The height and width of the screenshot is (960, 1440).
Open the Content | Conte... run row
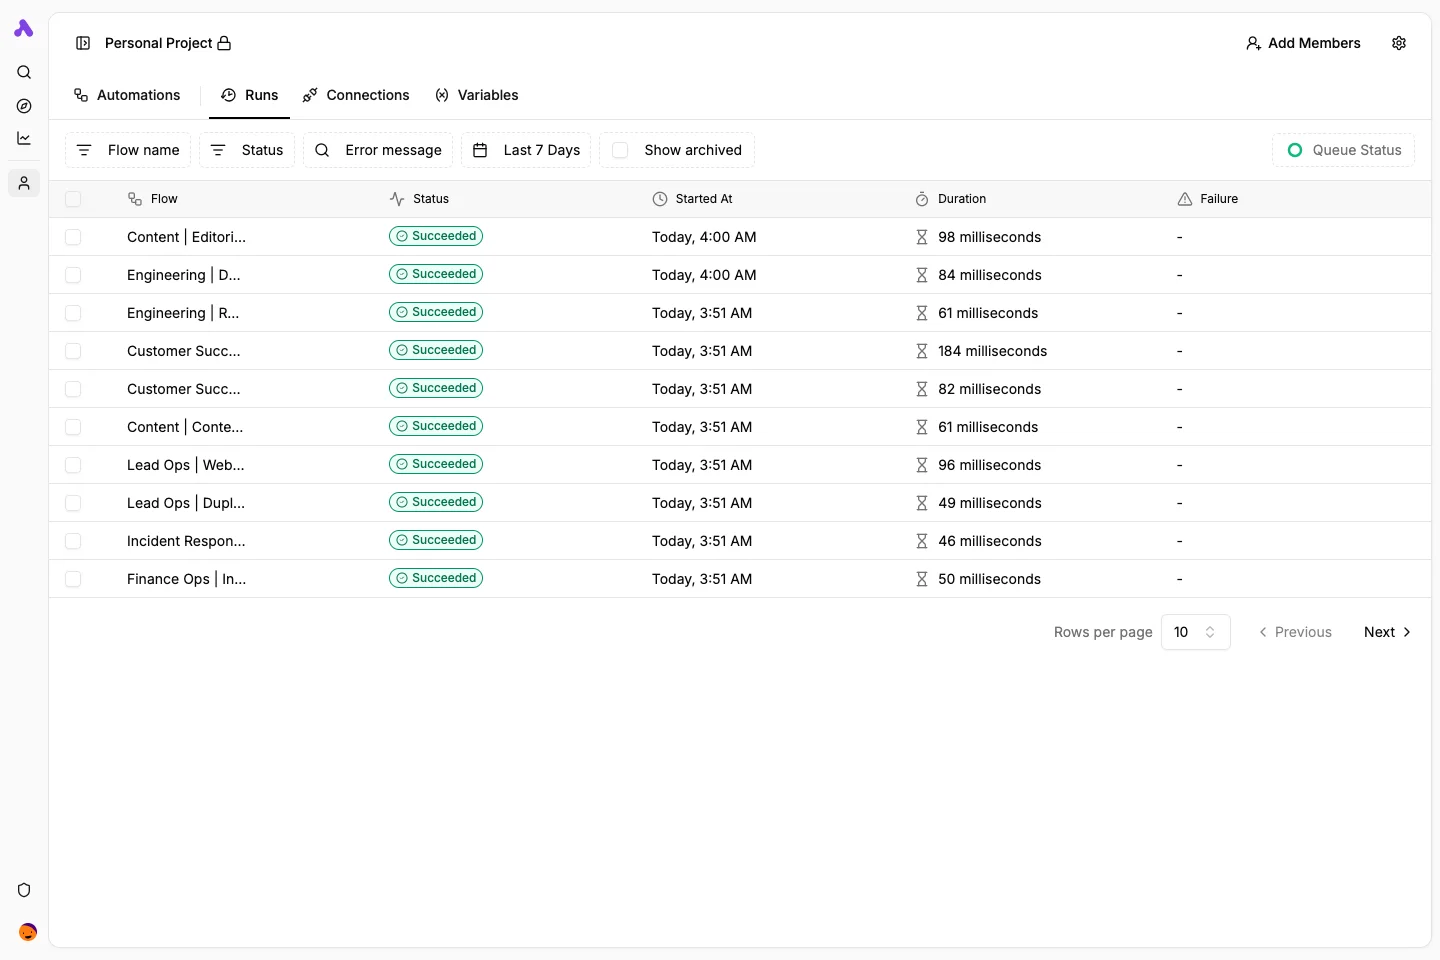click(x=740, y=427)
